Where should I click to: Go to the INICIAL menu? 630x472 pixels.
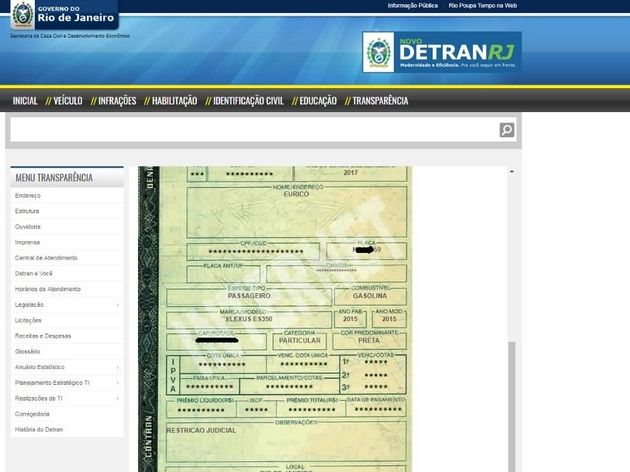pos(25,101)
